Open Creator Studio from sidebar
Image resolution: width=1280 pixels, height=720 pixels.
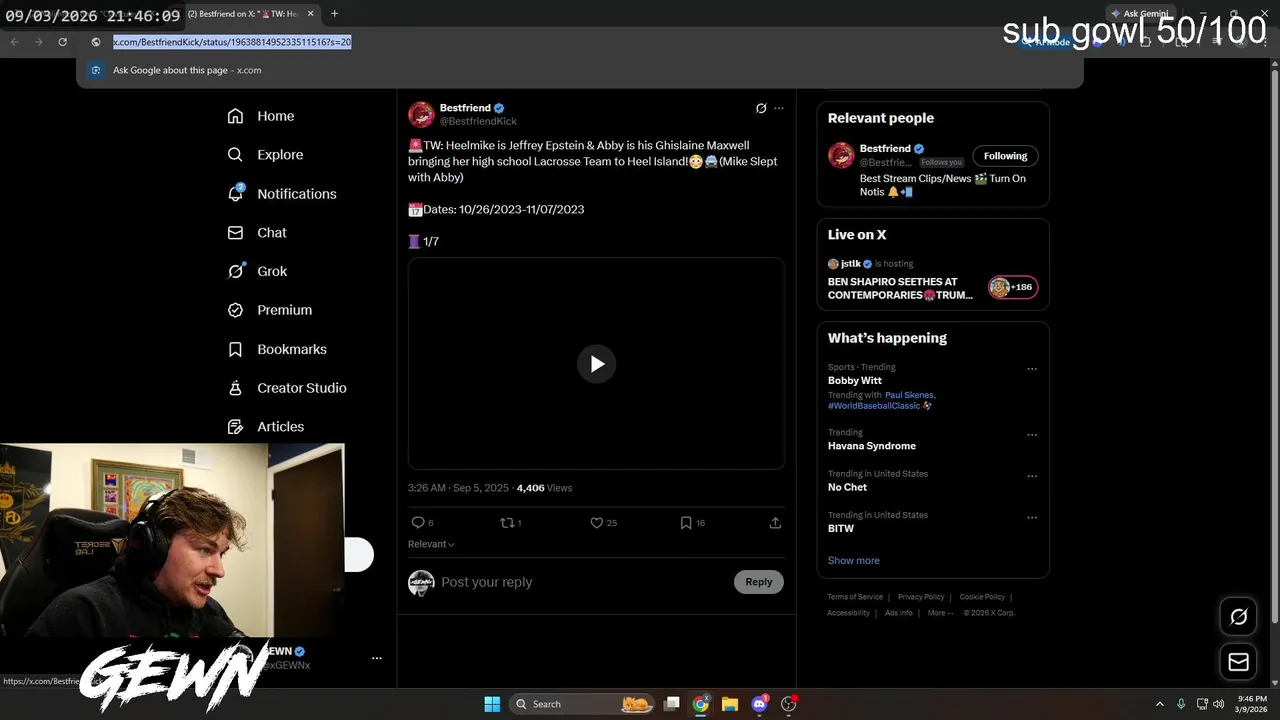pyautogui.click(x=287, y=388)
